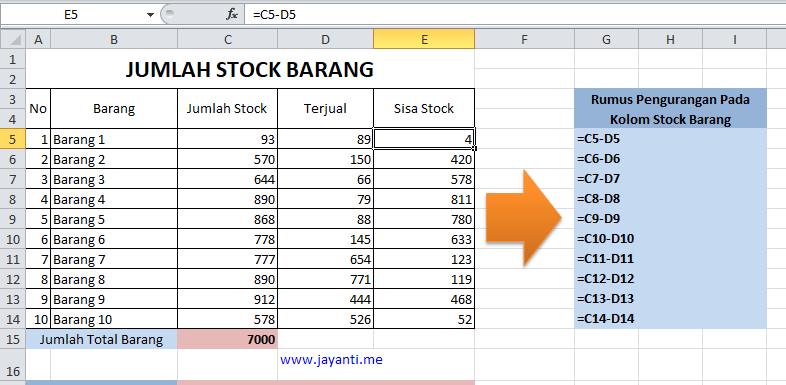Select the Barang 7 cell
This screenshot has height=385, width=786.
pyautogui.click(x=114, y=259)
